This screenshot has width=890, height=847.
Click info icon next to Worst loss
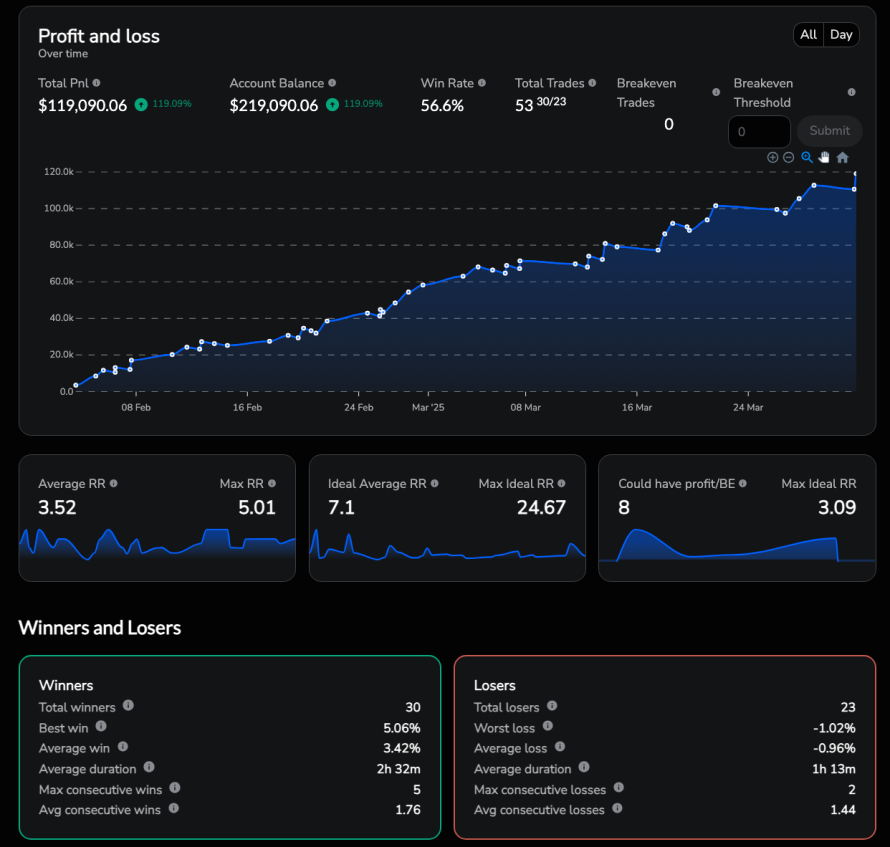tap(548, 727)
